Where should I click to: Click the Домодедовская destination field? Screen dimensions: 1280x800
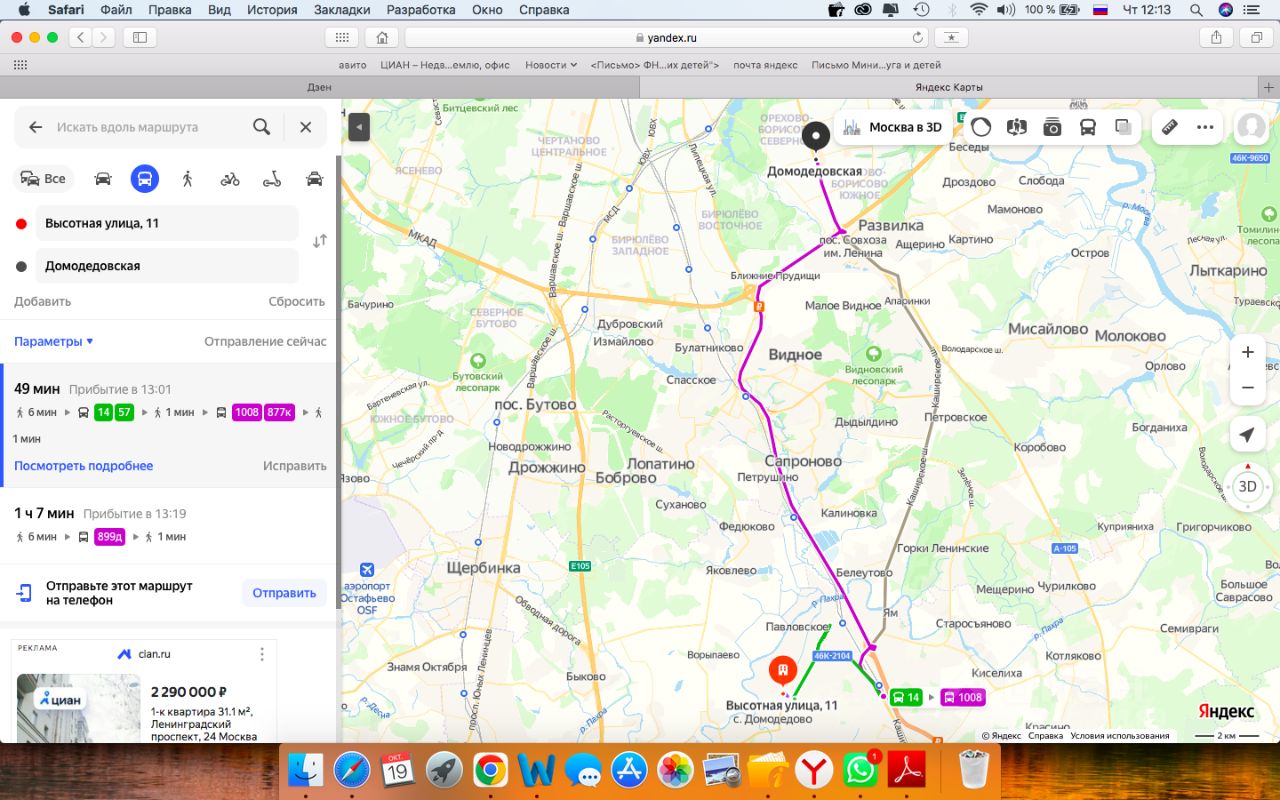pos(167,266)
